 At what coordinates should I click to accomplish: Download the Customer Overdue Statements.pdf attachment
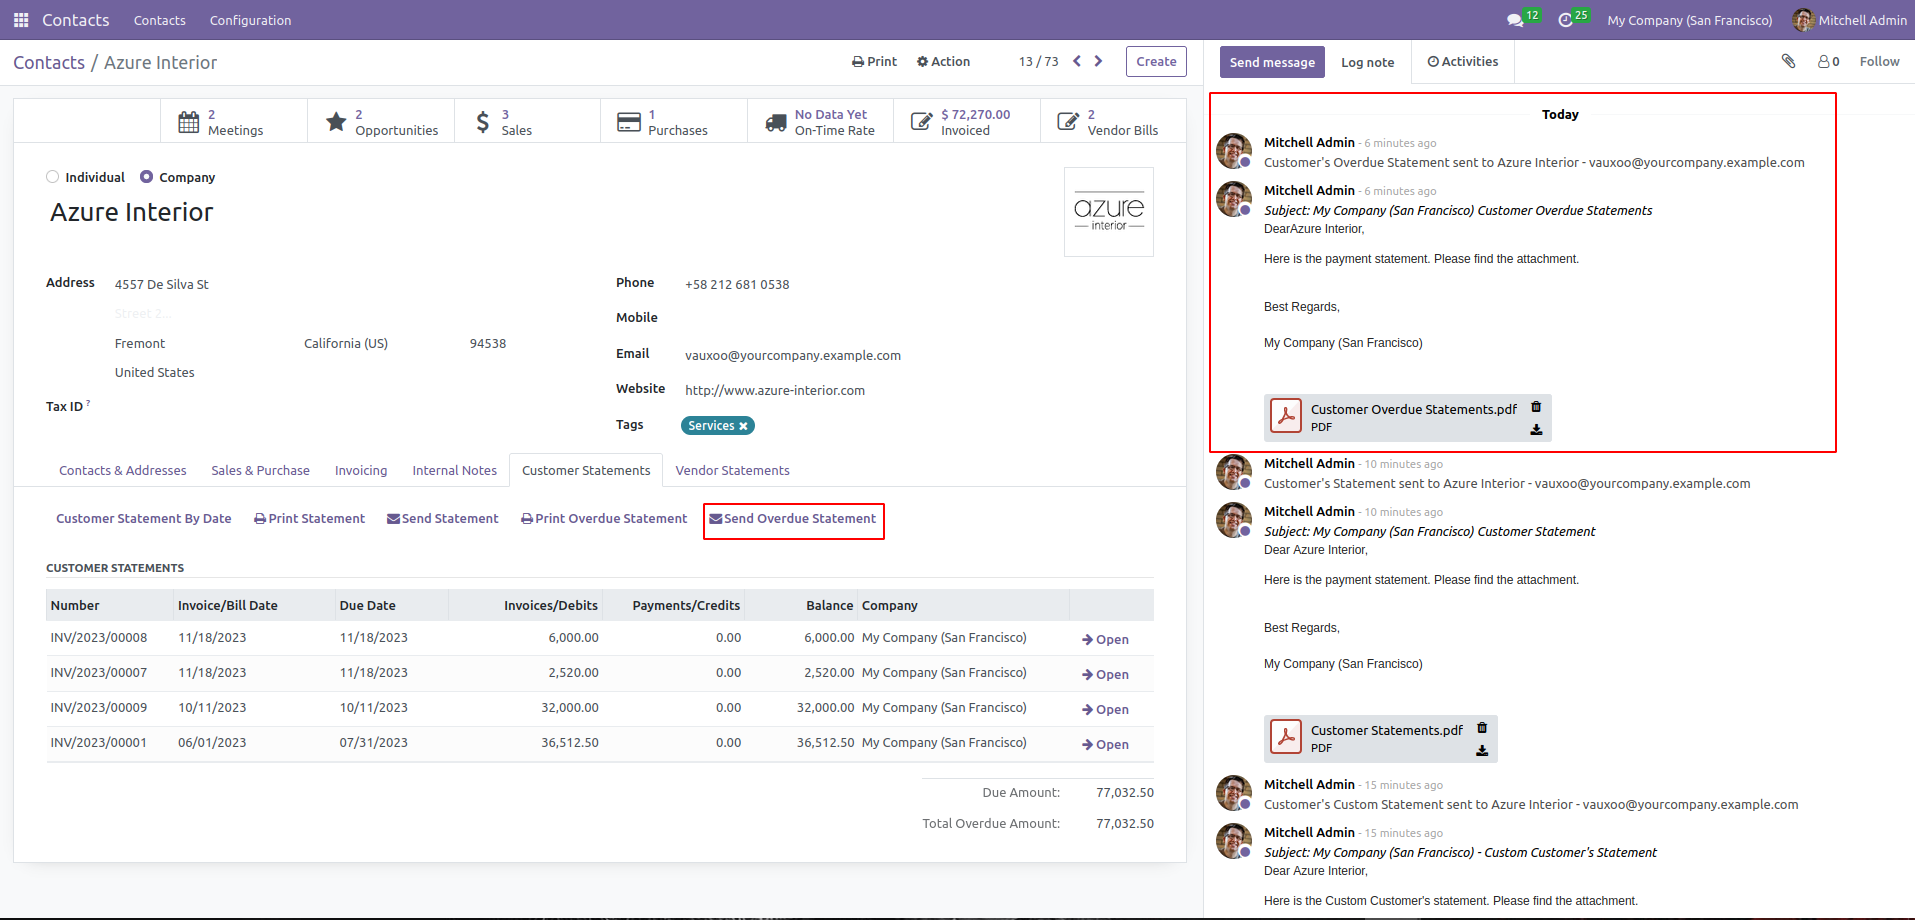1536,430
